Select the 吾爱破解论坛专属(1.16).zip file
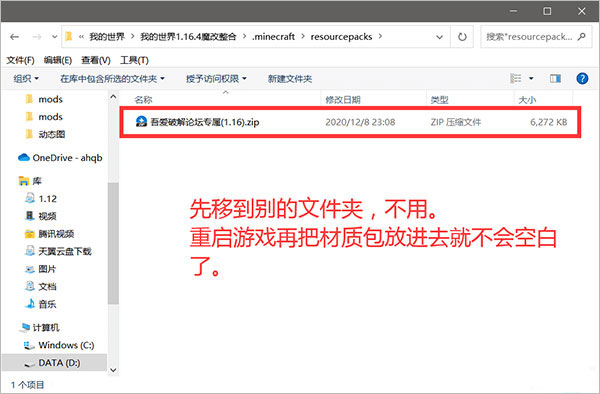Image resolution: width=600 pixels, height=394 pixels. tap(350, 122)
